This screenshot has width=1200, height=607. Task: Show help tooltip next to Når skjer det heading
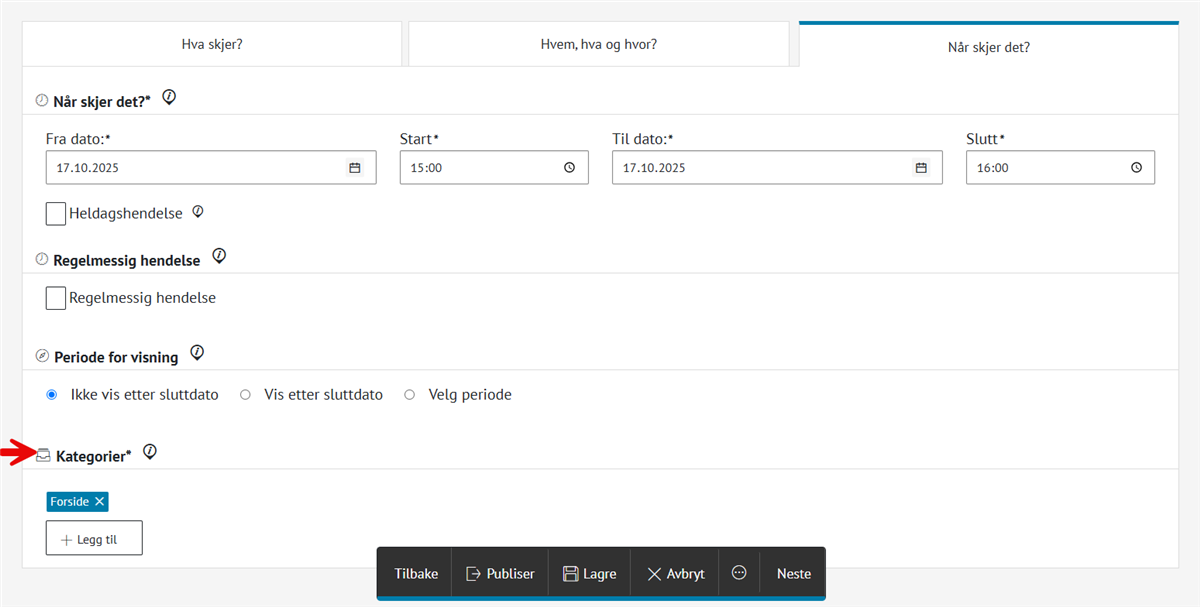[169, 98]
